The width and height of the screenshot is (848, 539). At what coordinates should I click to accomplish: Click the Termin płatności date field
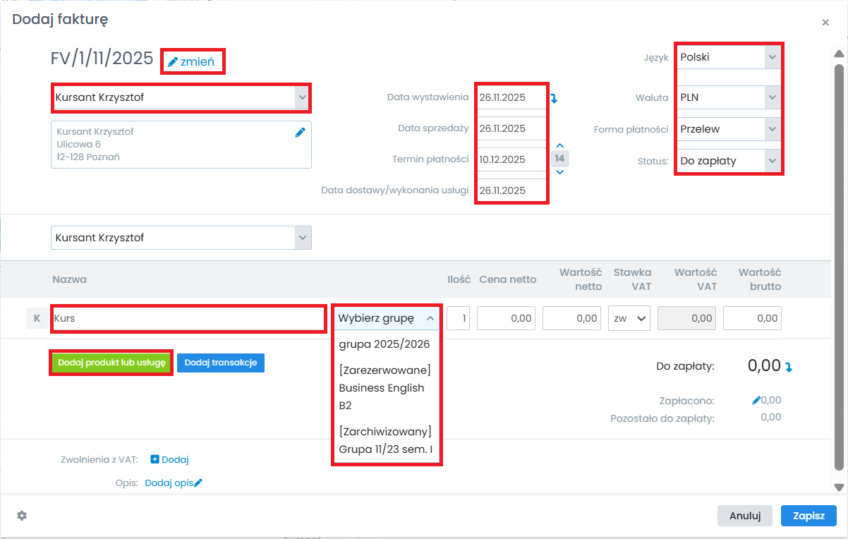(x=510, y=159)
